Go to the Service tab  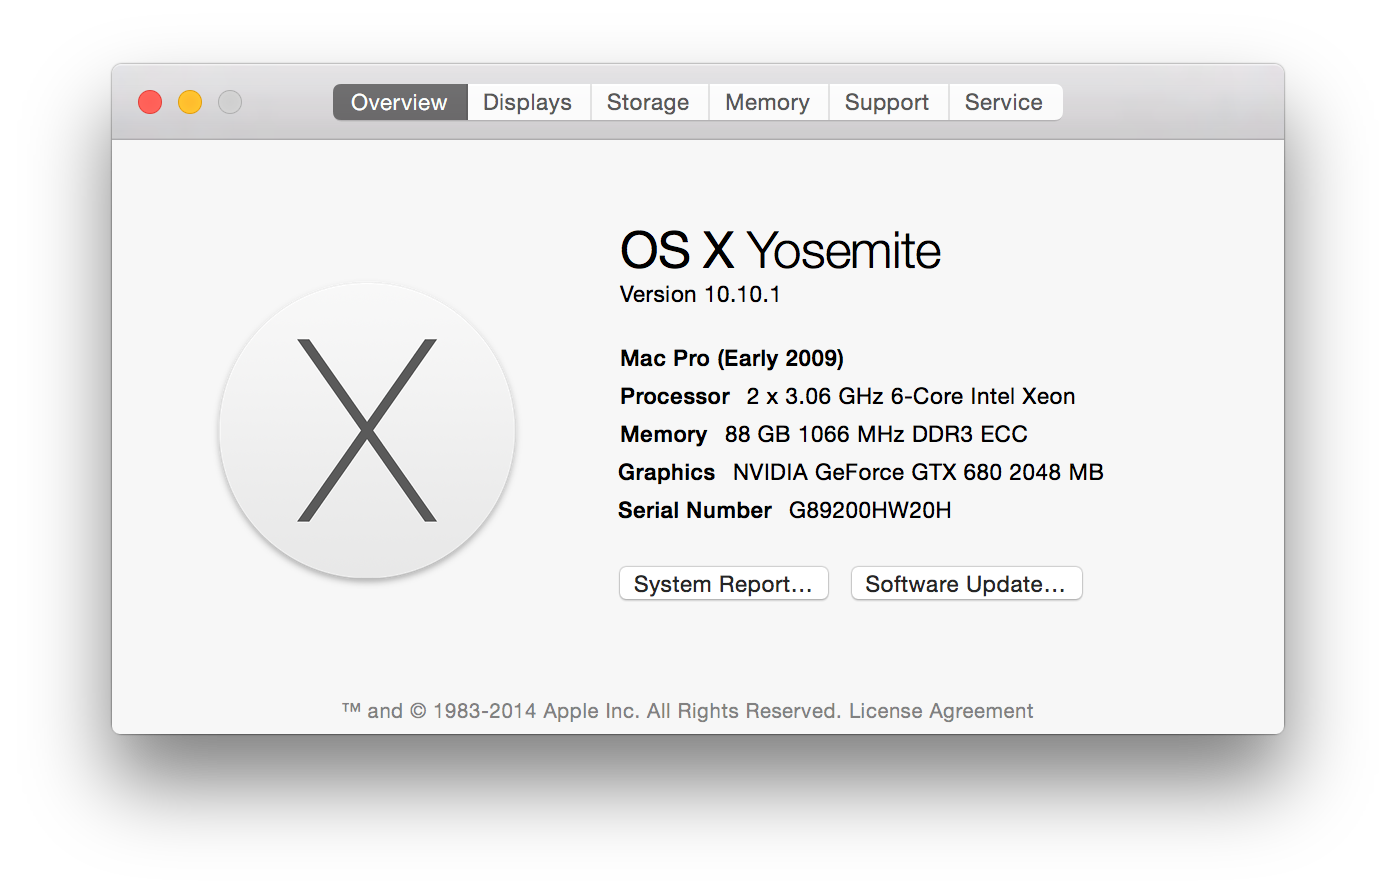click(x=1004, y=102)
